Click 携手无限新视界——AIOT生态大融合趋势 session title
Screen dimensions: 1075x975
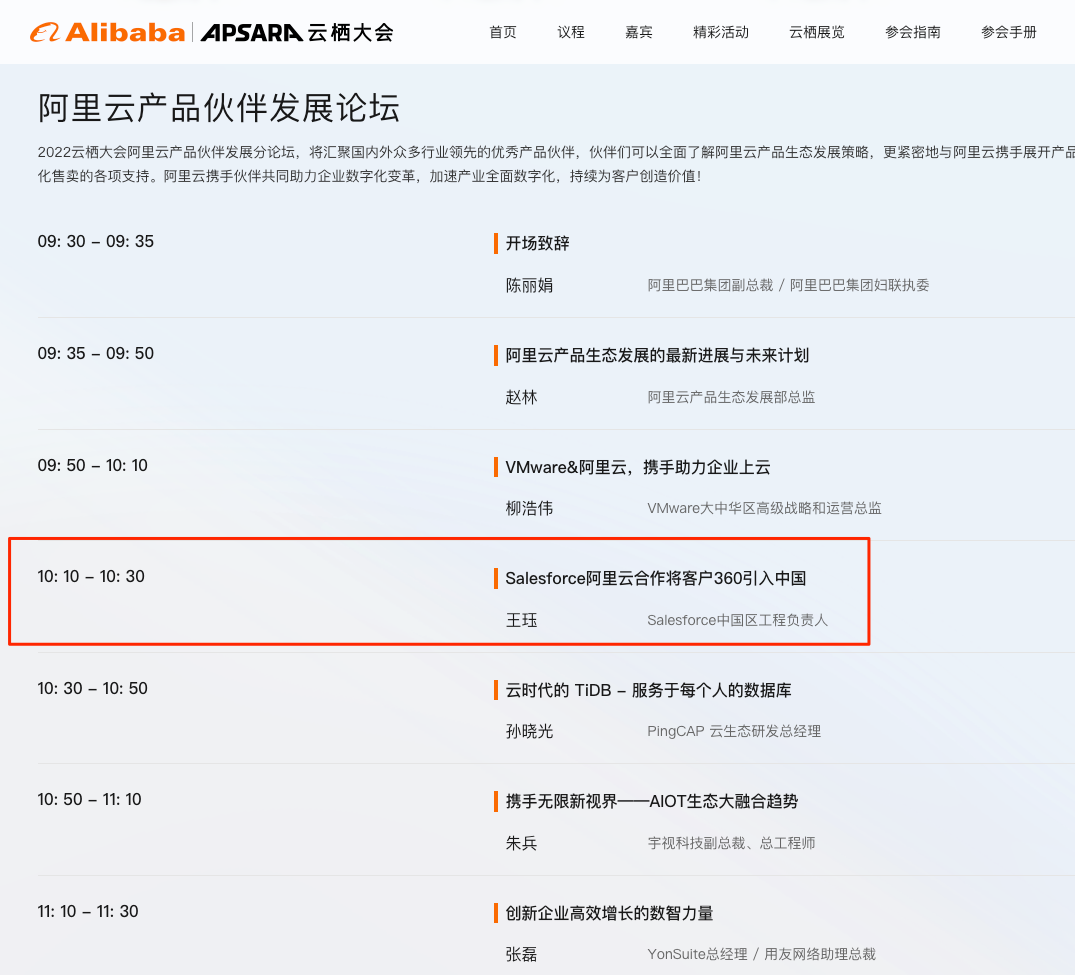[x=652, y=801]
